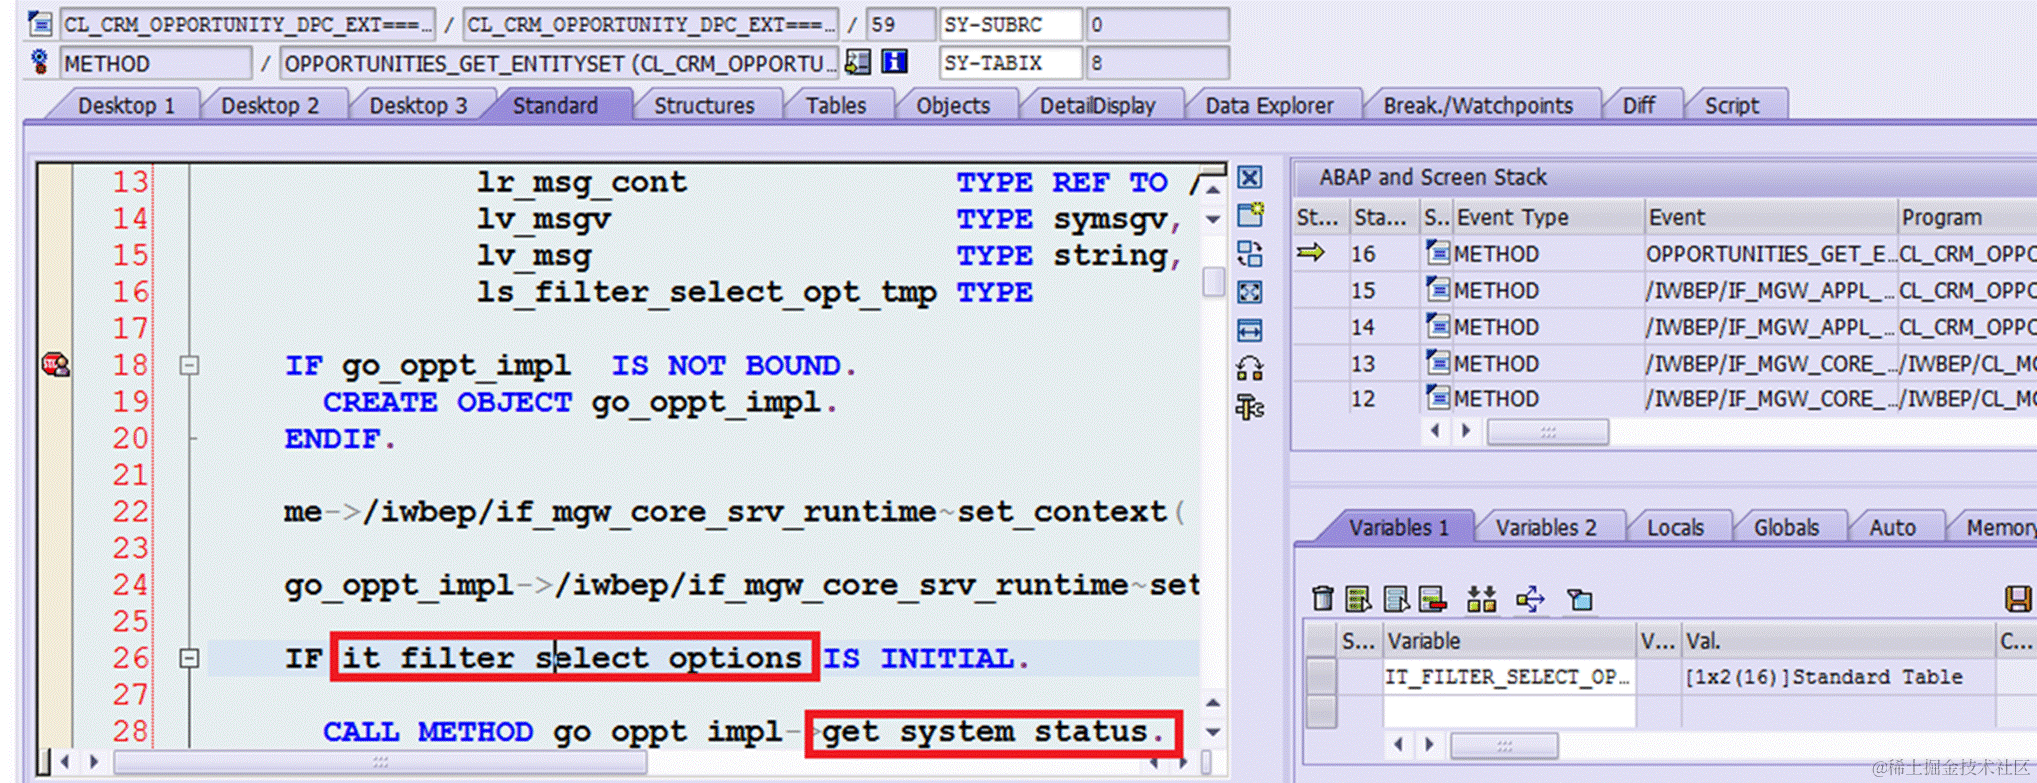The height and width of the screenshot is (783, 2037).
Task: Click the services of the tool icon with curved arrows
Action: [x=1250, y=368]
